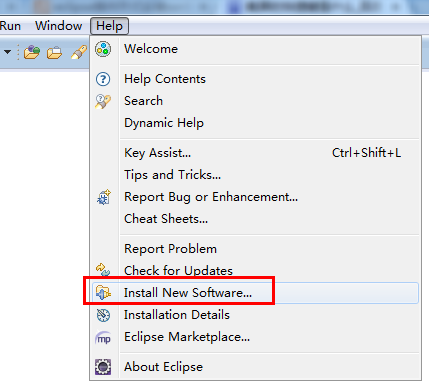Launch Eclipse Marketplace... from menu
The width and height of the screenshot is (429, 385).
(255, 337)
